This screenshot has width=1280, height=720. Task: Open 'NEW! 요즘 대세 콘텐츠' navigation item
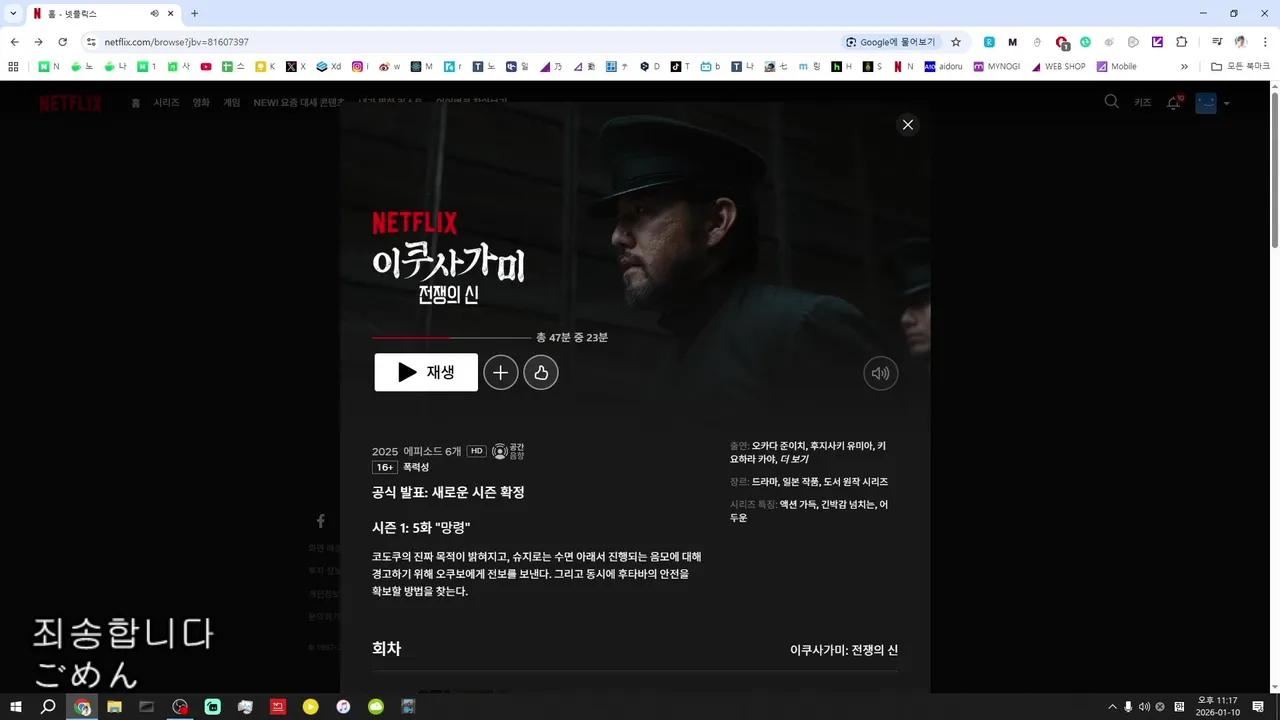pos(298,103)
